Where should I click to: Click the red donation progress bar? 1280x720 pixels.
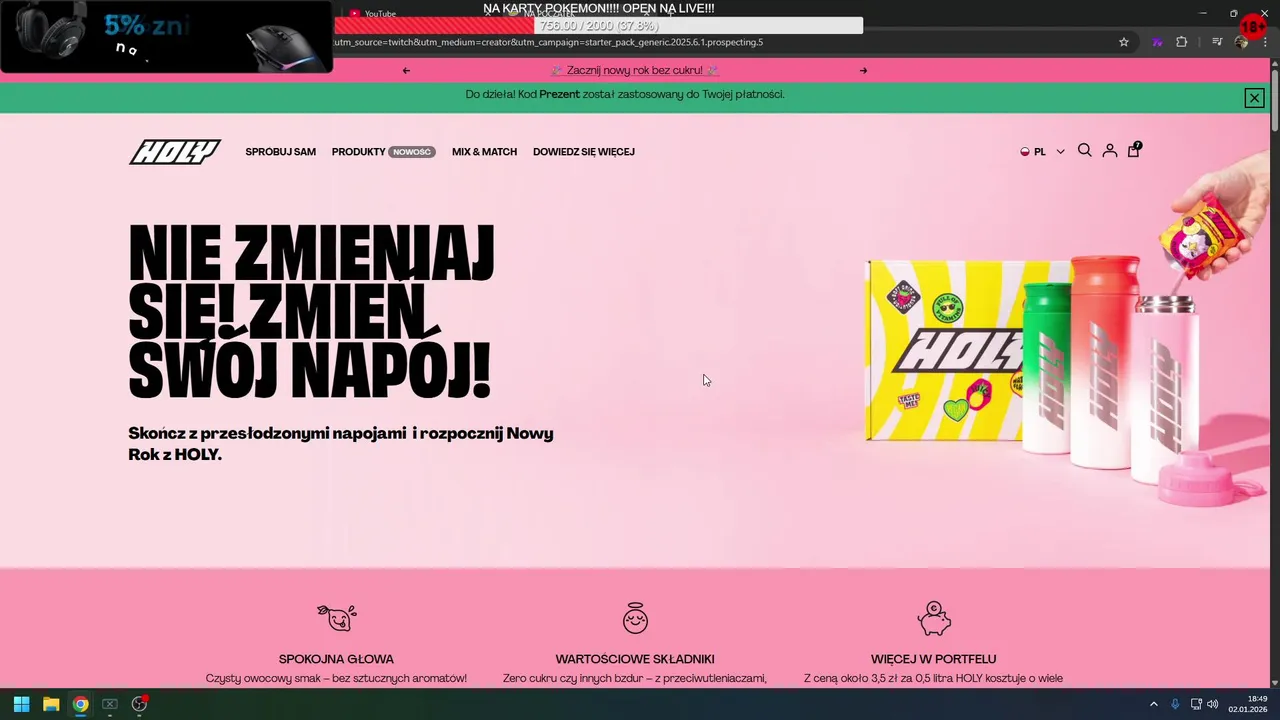tap(598, 26)
